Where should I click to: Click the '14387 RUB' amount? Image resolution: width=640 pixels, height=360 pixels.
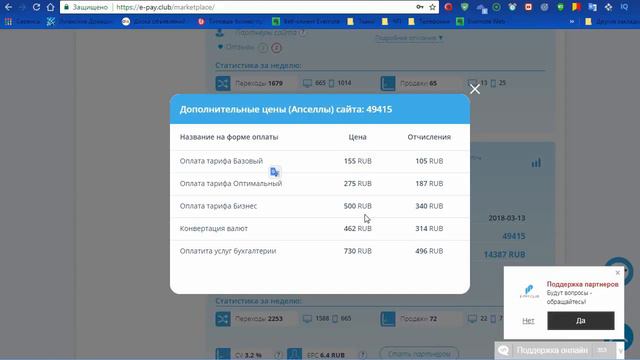504,254
